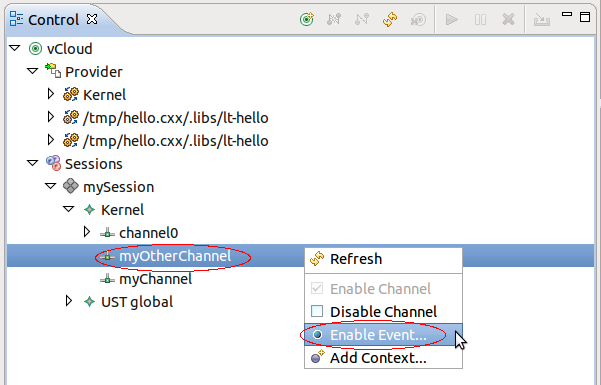
Task: Click the UST global domain icon
Action: pyautogui.click(x=89, y=301)
